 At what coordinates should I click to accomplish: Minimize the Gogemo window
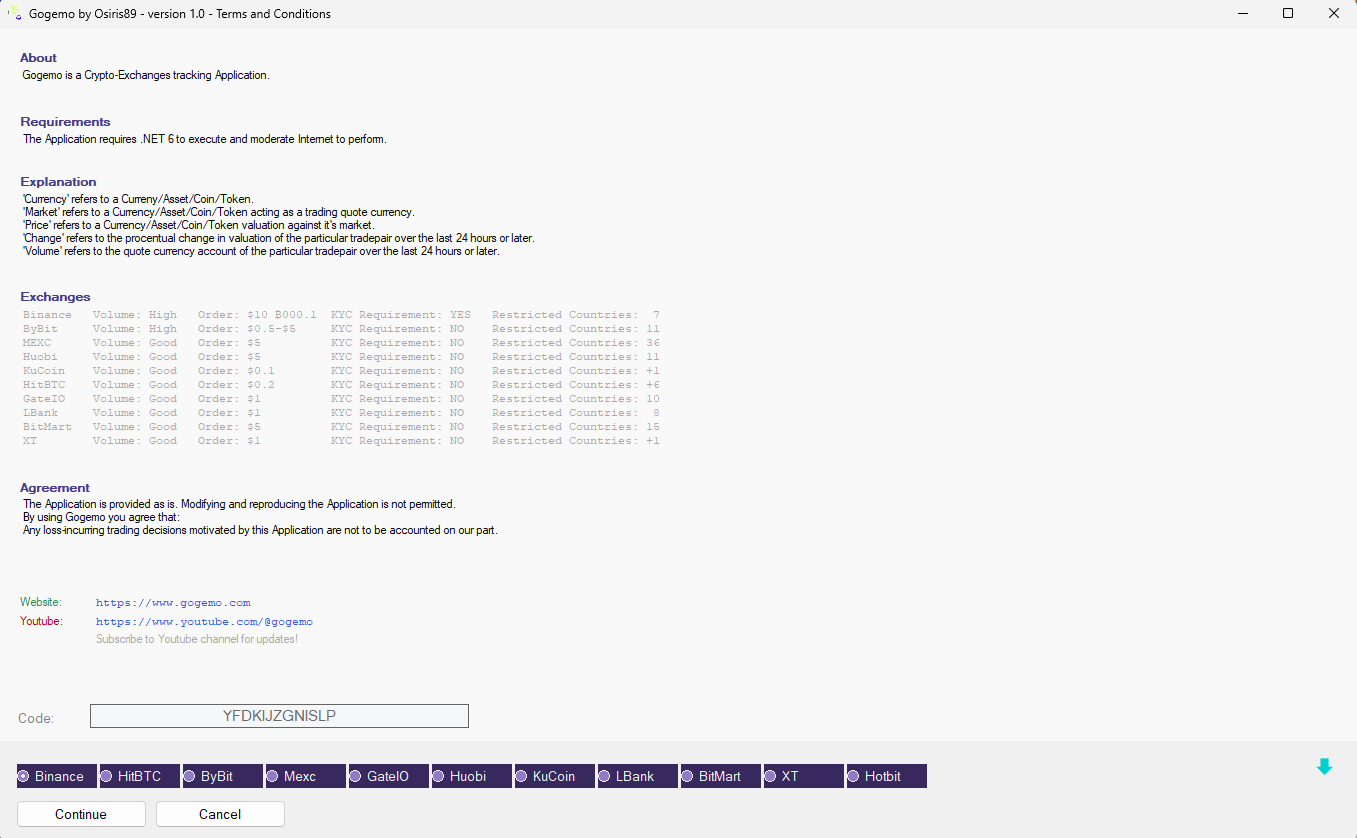(1242, 14)
